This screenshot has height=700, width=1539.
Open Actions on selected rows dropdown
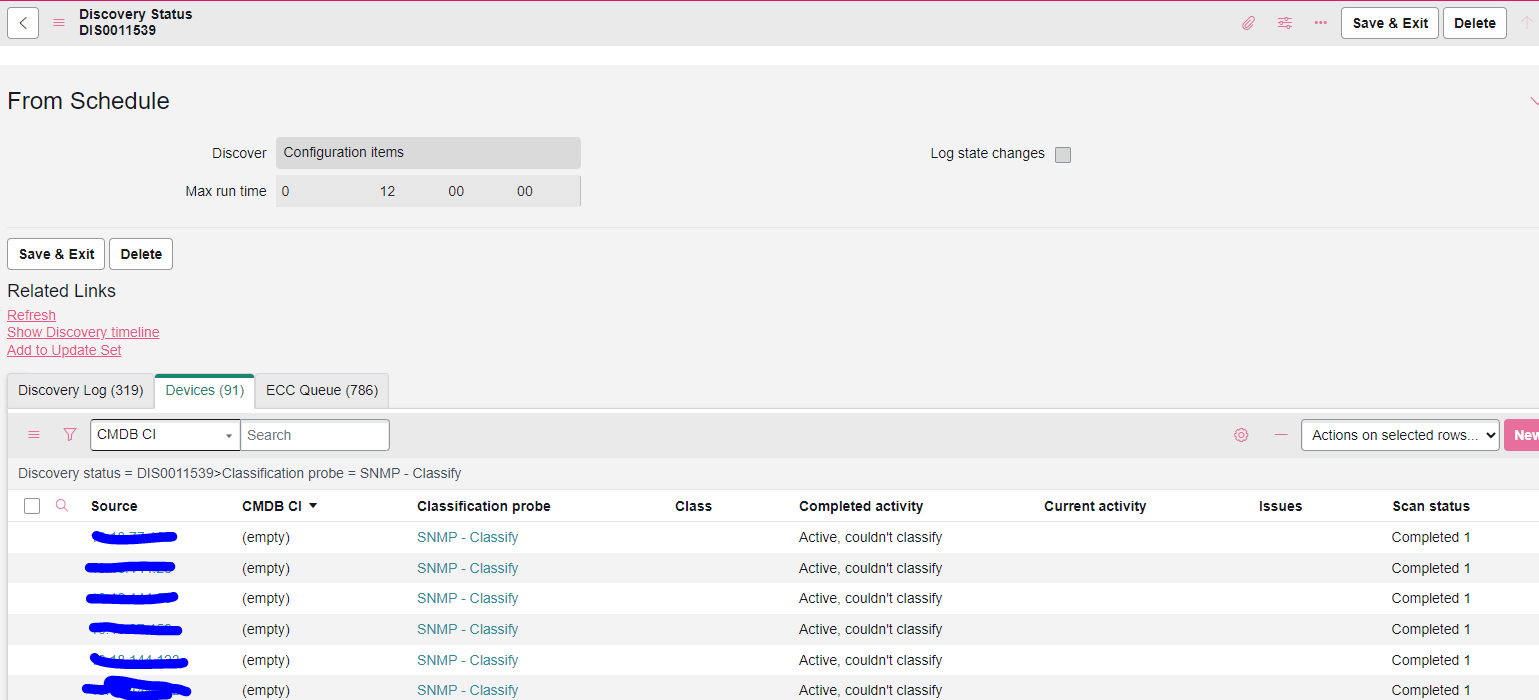[x=1400, y=435]
